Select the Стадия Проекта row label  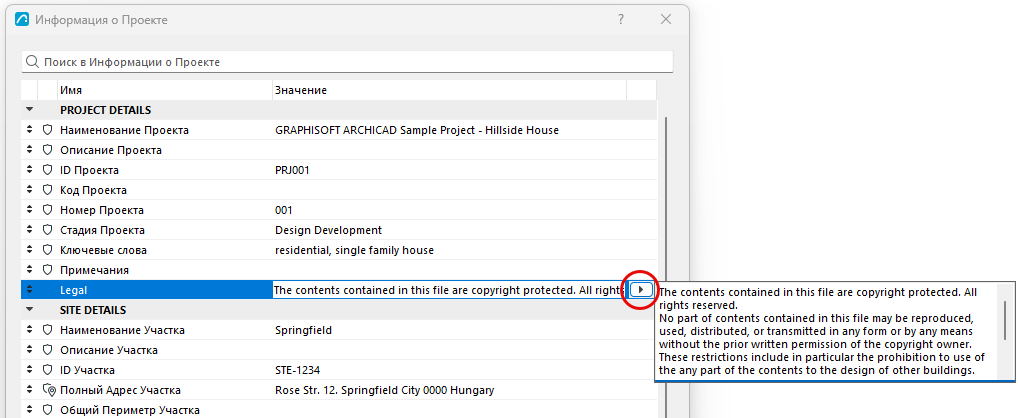(103, 230)
